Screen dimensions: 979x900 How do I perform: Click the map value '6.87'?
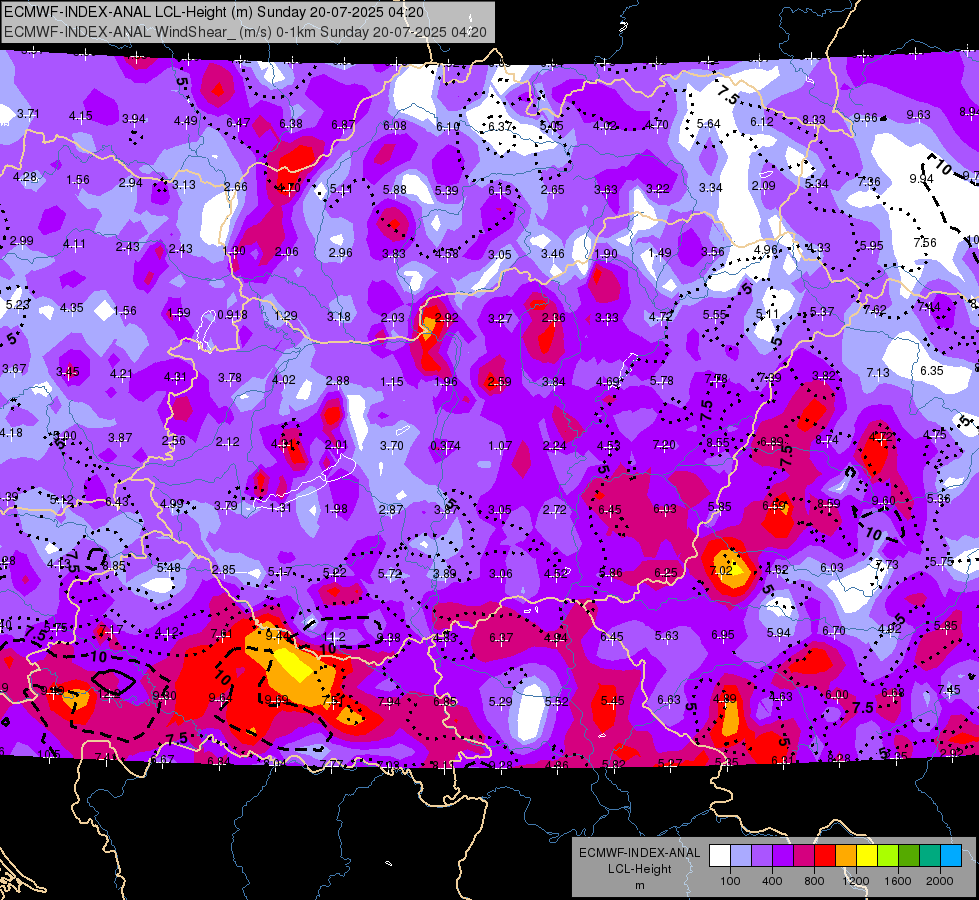coord(343,125)
